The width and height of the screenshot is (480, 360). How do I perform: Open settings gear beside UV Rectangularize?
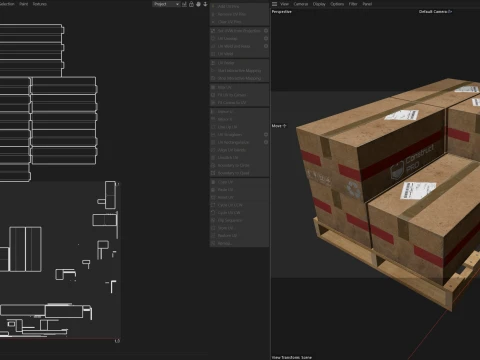266,142
